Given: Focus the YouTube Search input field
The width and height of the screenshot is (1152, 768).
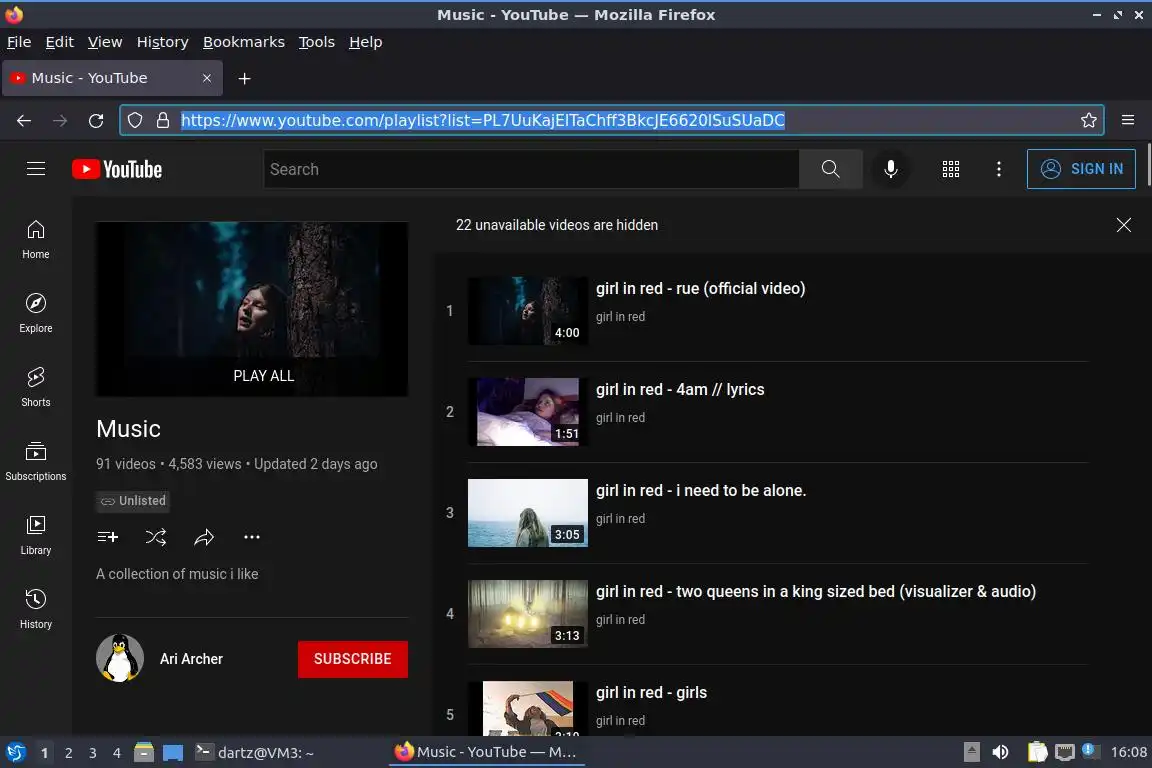Looking at the screenshot, I should (x=531, y=169).
